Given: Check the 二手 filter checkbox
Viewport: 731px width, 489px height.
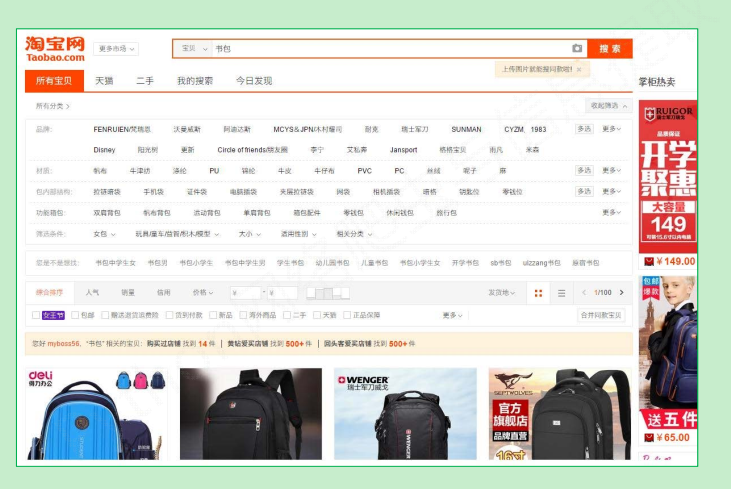Looking at the screenshot, I should point(287,315).
